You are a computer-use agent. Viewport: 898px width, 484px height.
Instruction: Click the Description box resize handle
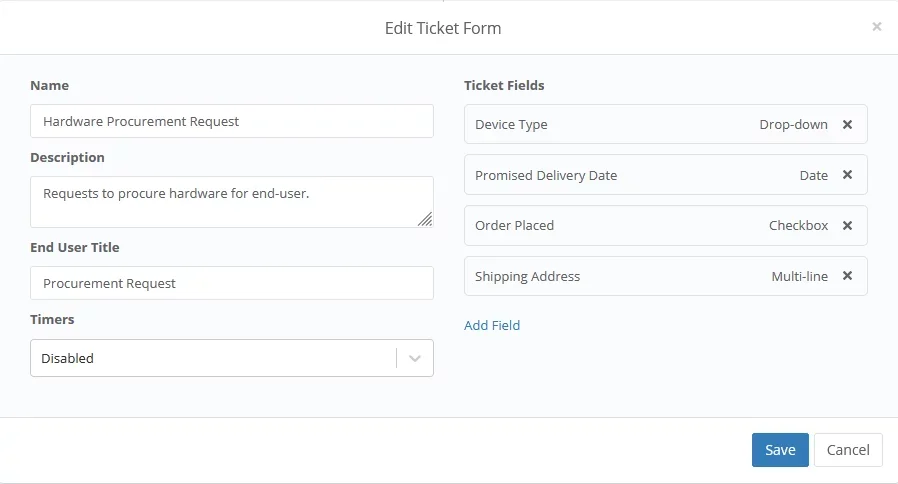point(425,219)
